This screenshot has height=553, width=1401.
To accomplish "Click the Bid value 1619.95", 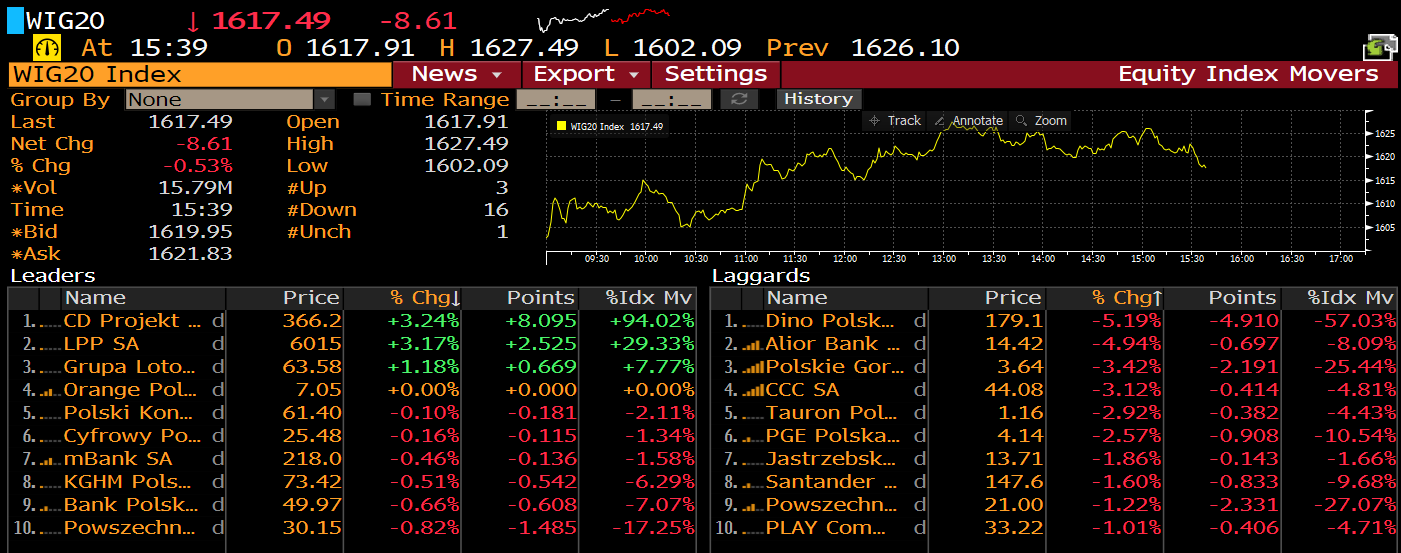I will 190,232.
